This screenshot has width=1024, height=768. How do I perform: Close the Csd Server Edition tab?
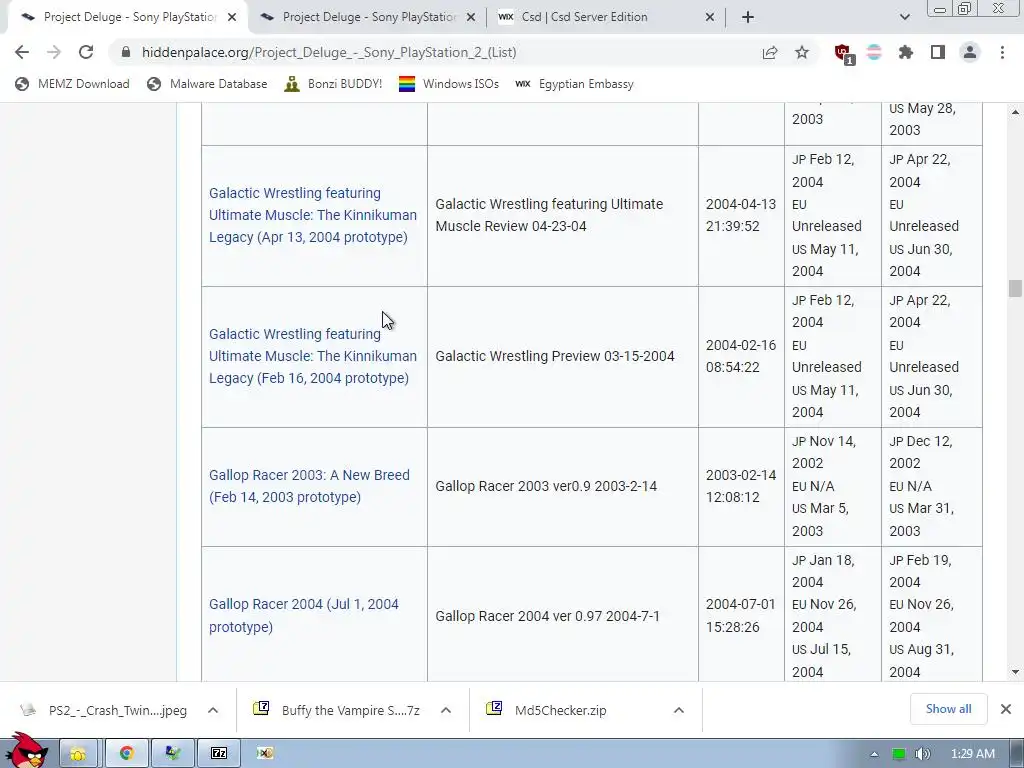[x=710, y=18]
